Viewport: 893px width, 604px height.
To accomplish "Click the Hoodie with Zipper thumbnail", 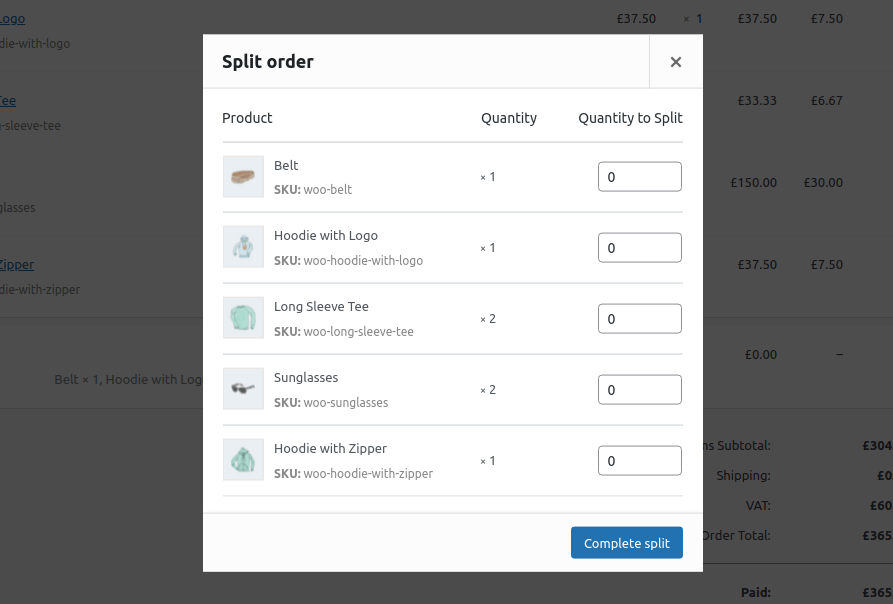I will point(243,459).
